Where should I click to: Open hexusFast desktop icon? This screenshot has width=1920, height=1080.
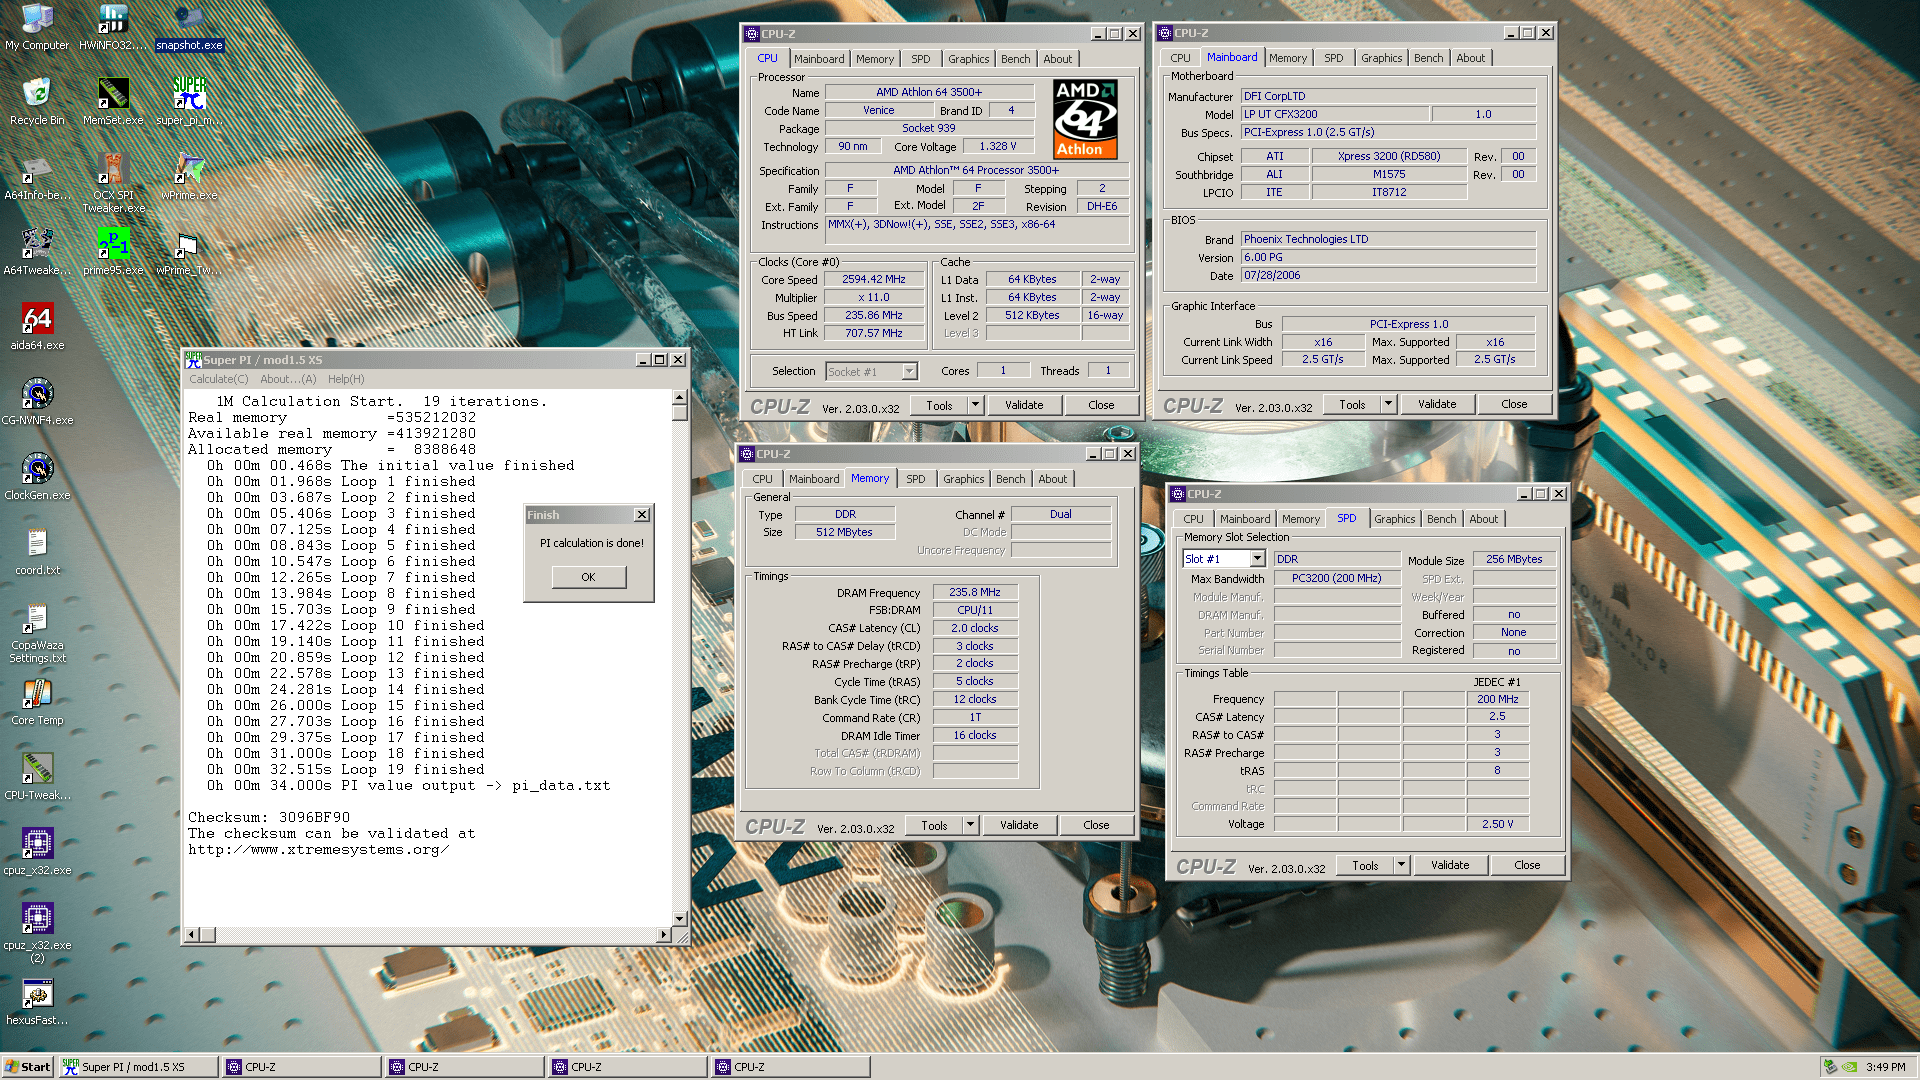pos(37,1001)
